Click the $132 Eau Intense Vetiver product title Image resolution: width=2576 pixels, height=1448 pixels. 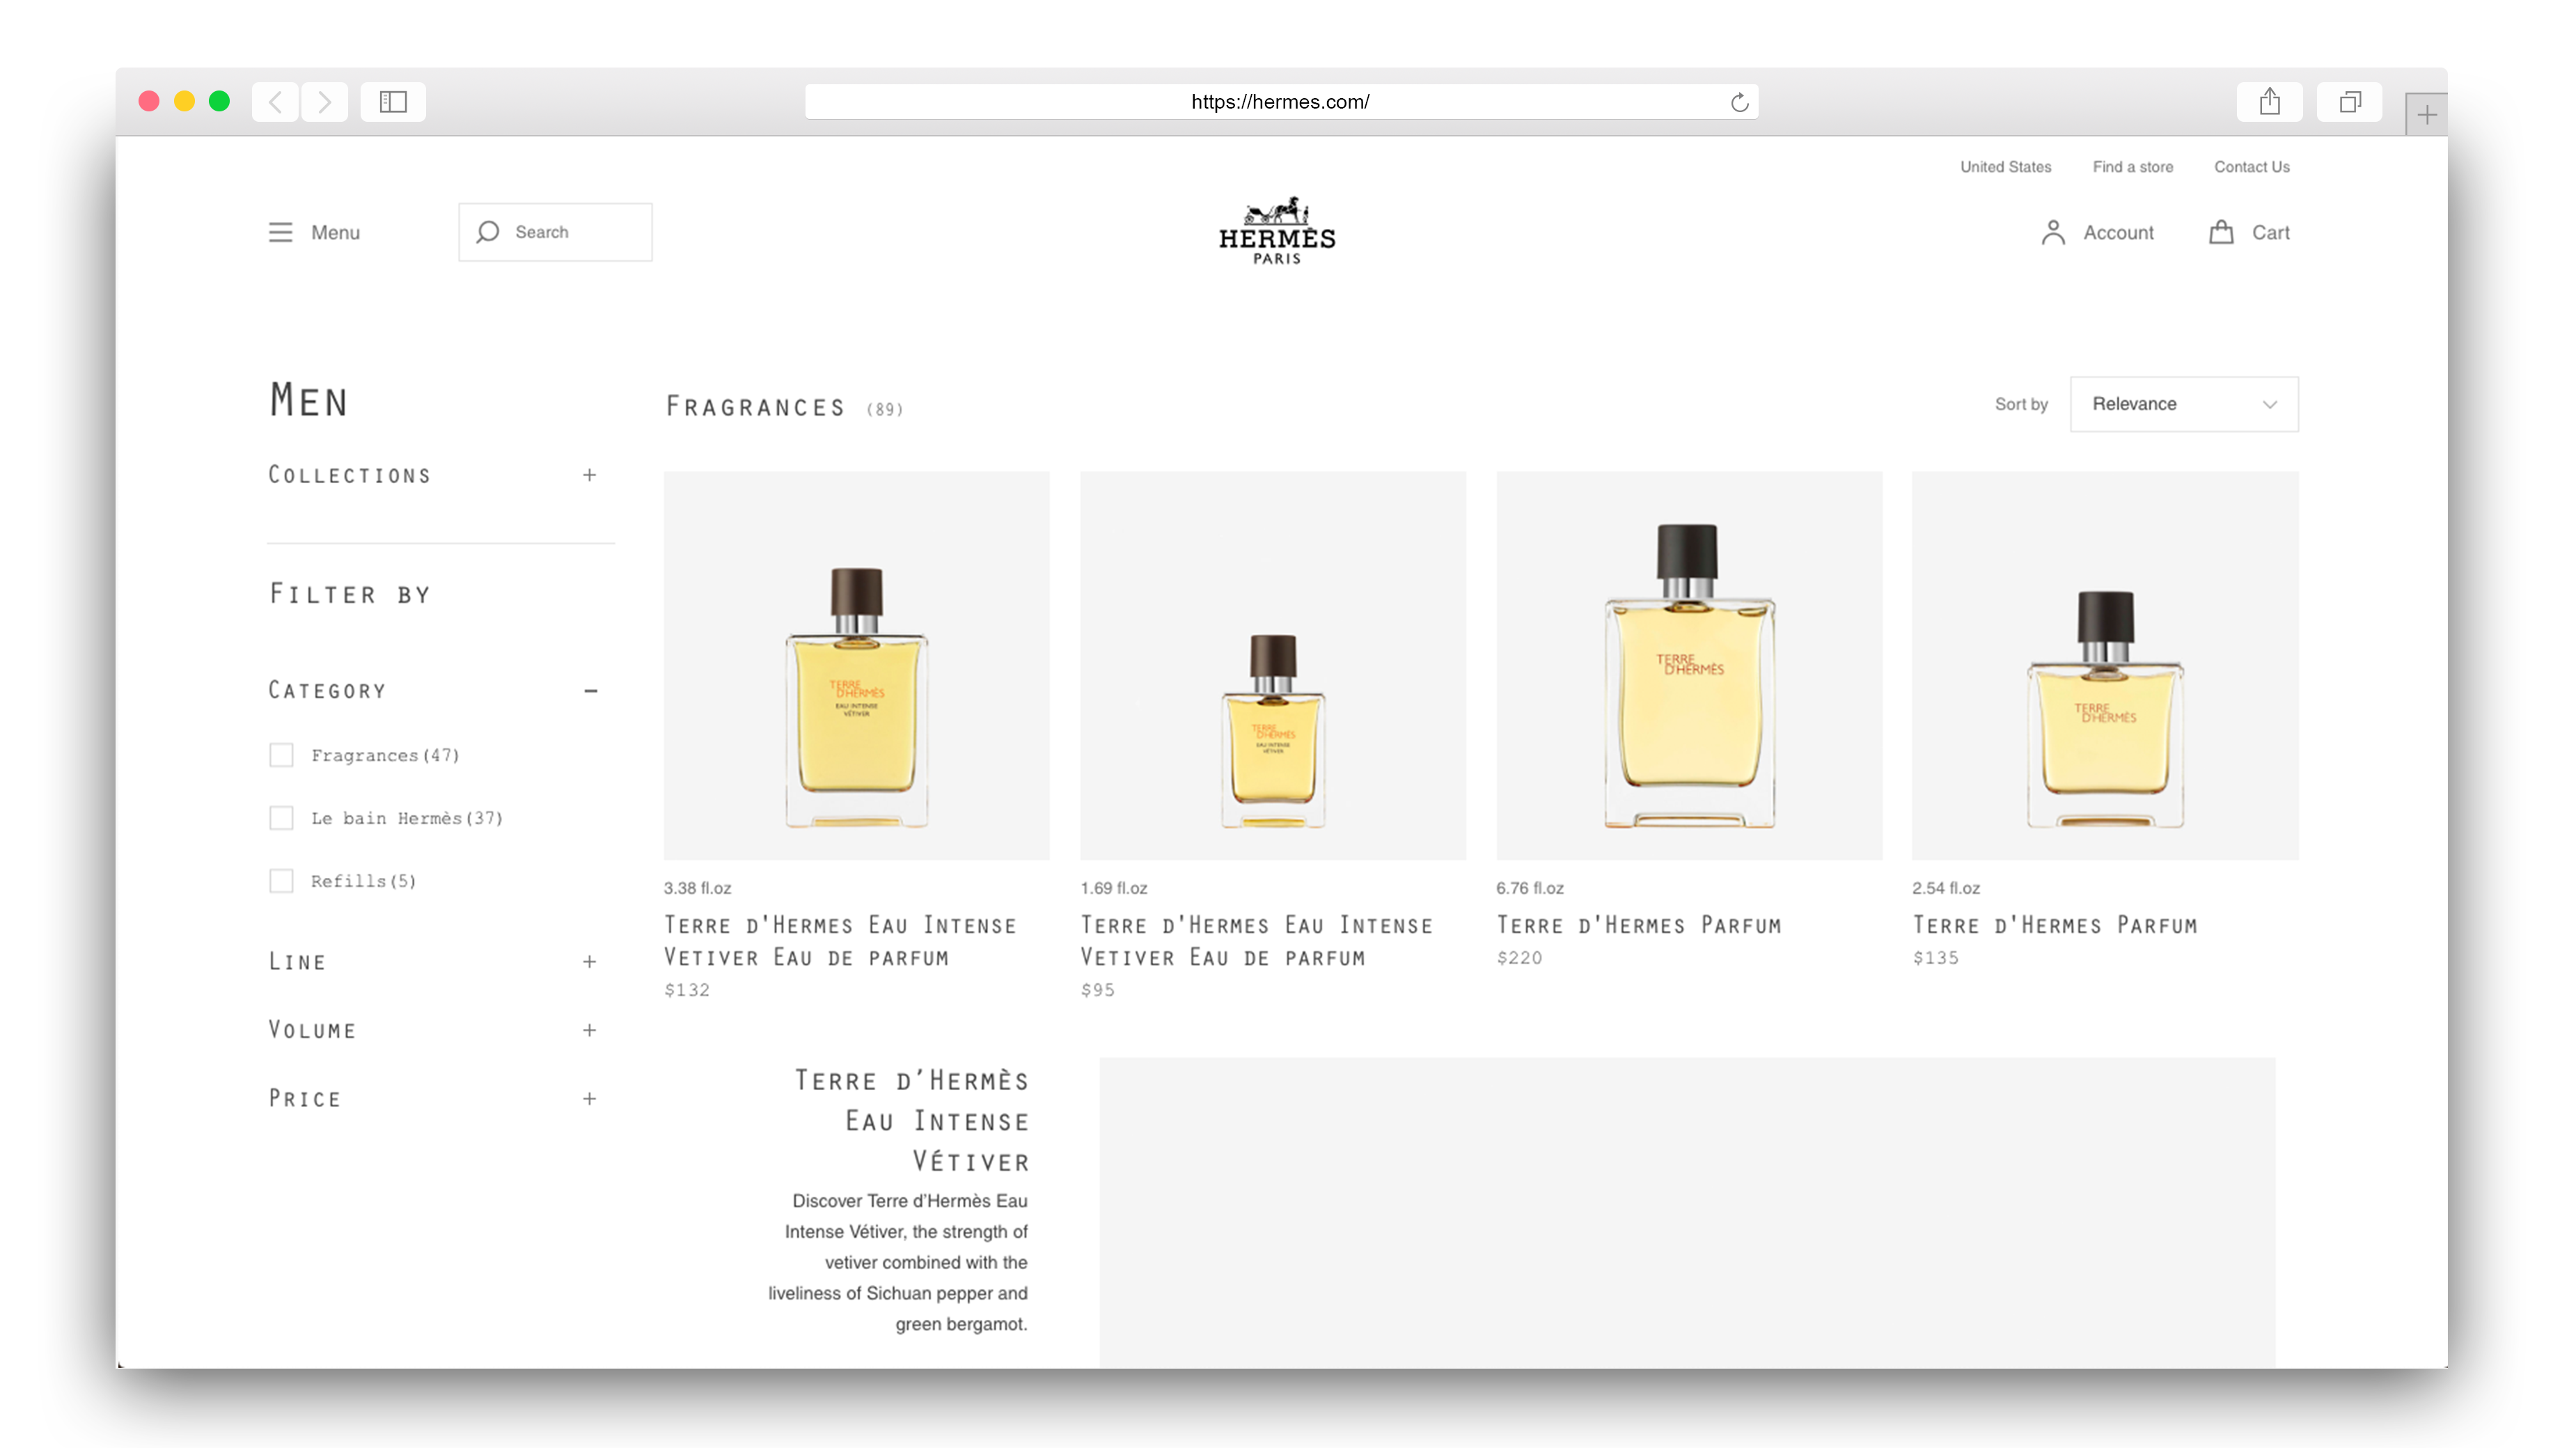[840, 941]
